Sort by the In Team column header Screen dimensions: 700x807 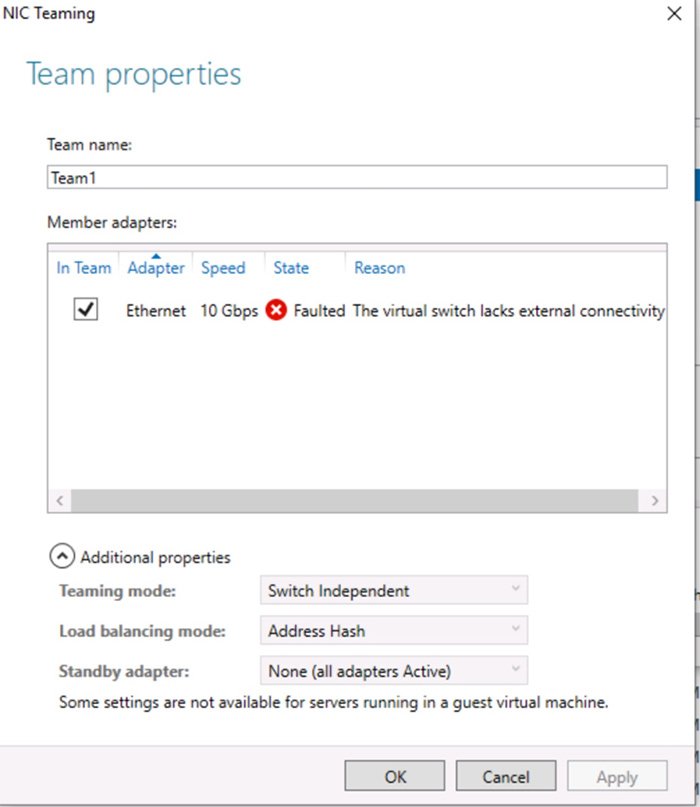pos(84,268)
